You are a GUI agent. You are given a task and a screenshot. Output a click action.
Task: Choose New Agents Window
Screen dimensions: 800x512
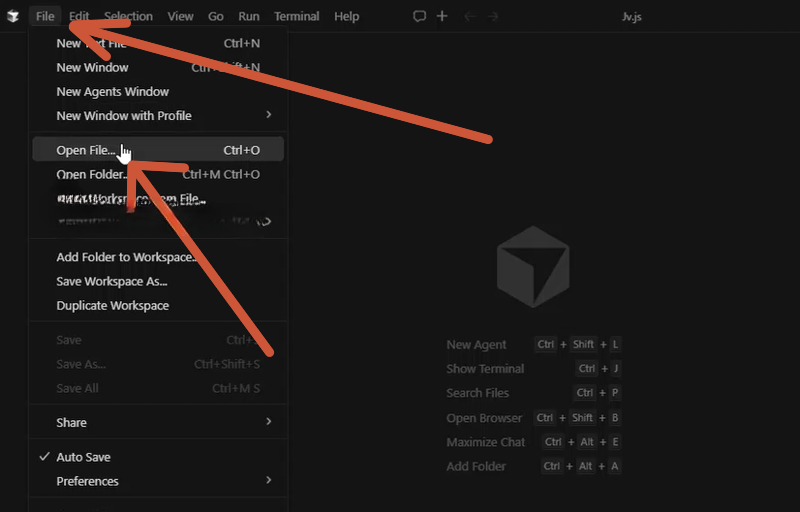click(x=158, y=92)
